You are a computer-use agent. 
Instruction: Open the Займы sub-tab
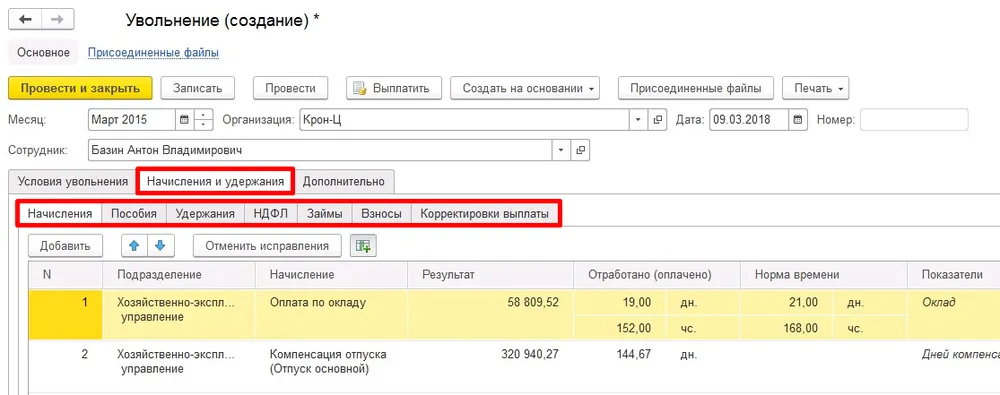(x=325, y=214)
